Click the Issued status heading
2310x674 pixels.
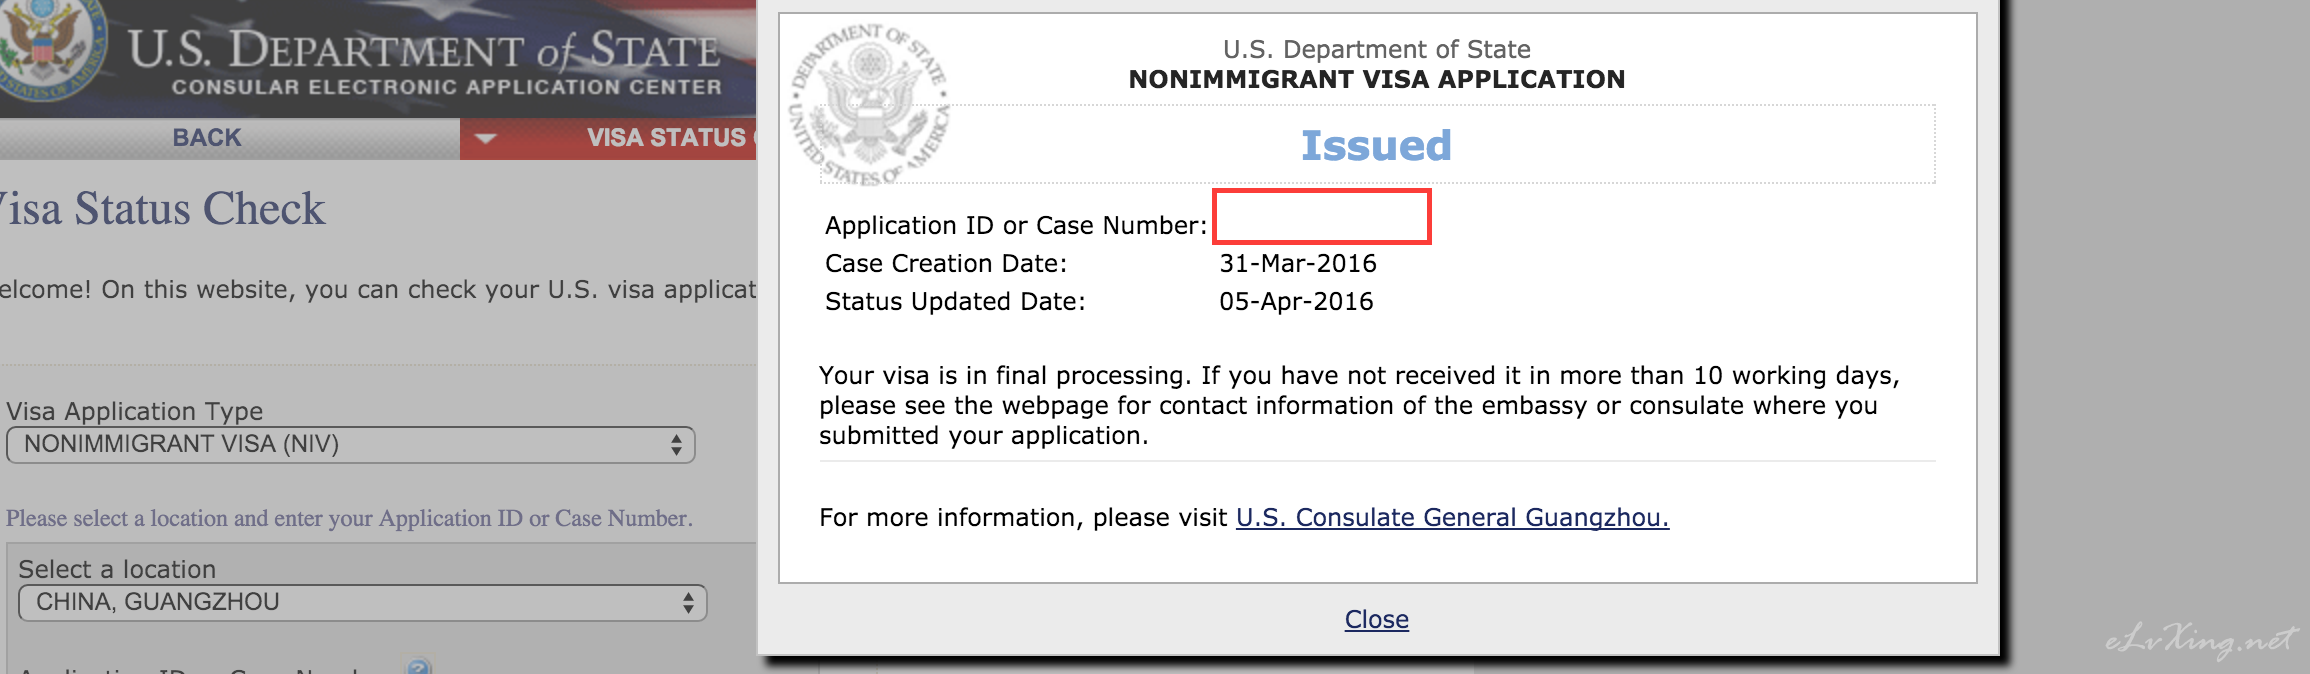coord(1376,146)
